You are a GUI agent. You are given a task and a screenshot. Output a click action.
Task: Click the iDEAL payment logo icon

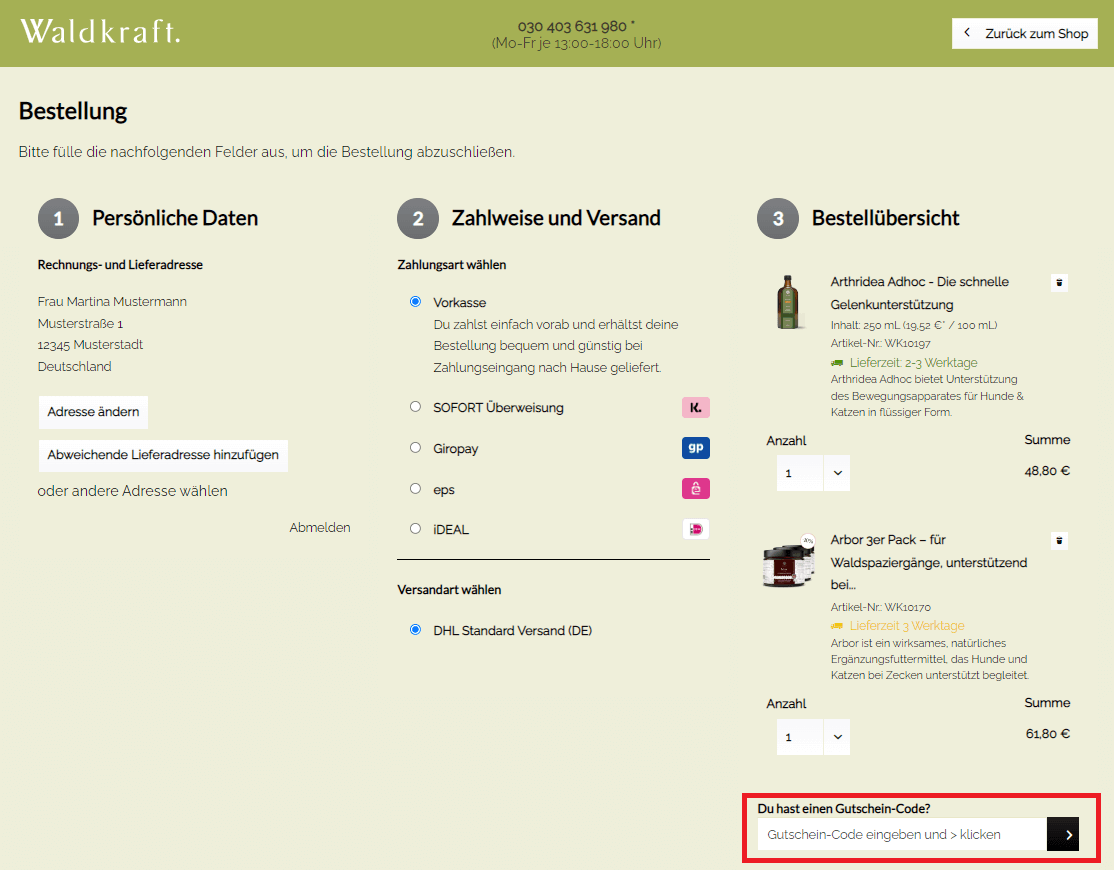[x=696, y=529]
